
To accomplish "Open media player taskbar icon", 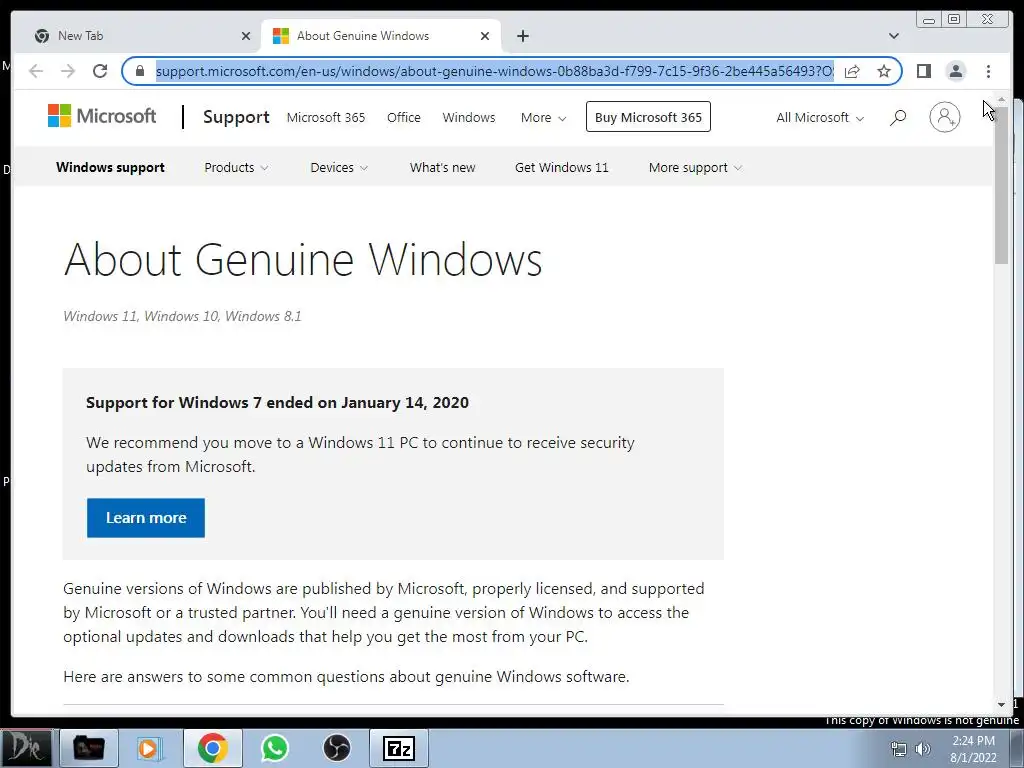I will (x=150, y=748).
